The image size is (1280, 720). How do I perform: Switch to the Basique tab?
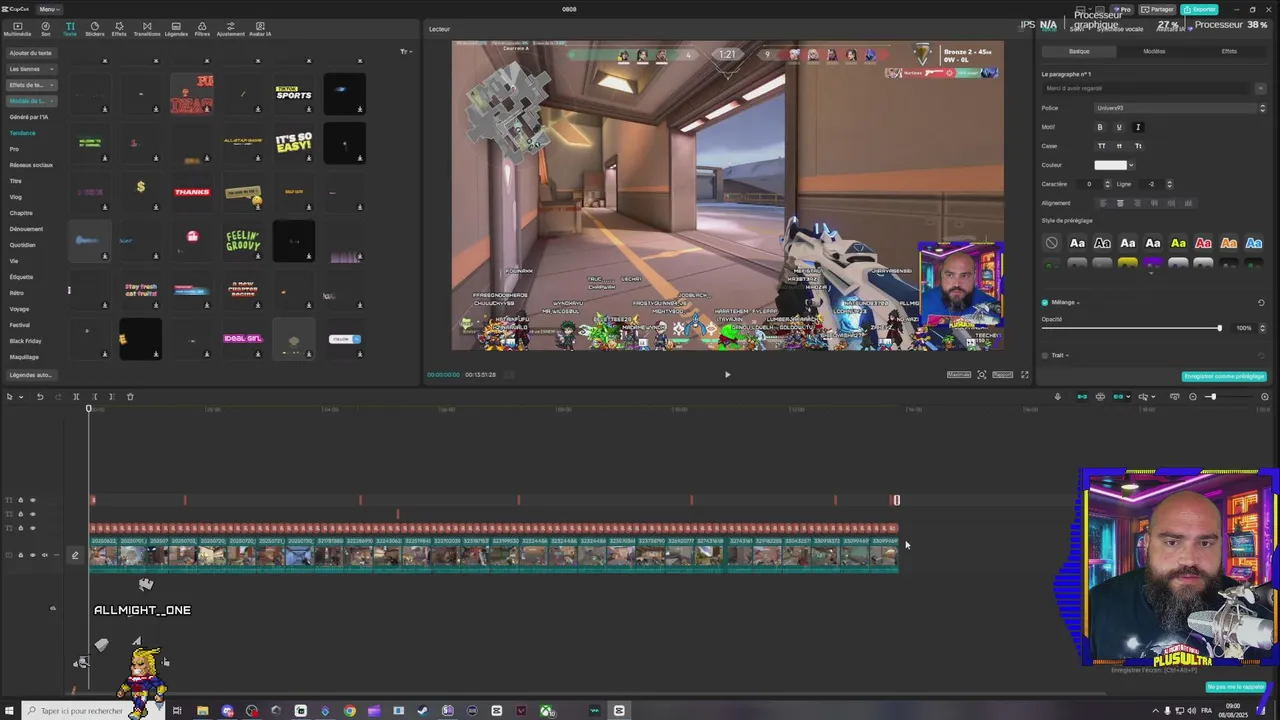(1079, 51)
